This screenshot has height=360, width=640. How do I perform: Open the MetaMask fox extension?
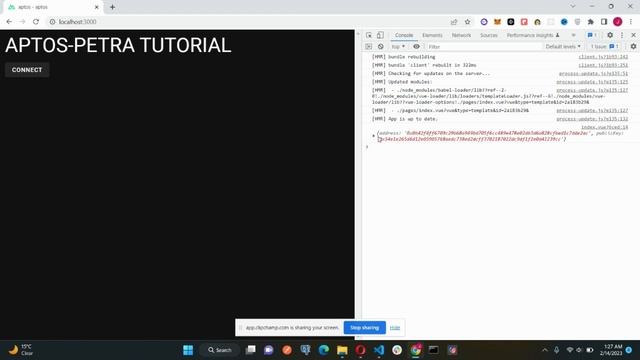(497, 22)
